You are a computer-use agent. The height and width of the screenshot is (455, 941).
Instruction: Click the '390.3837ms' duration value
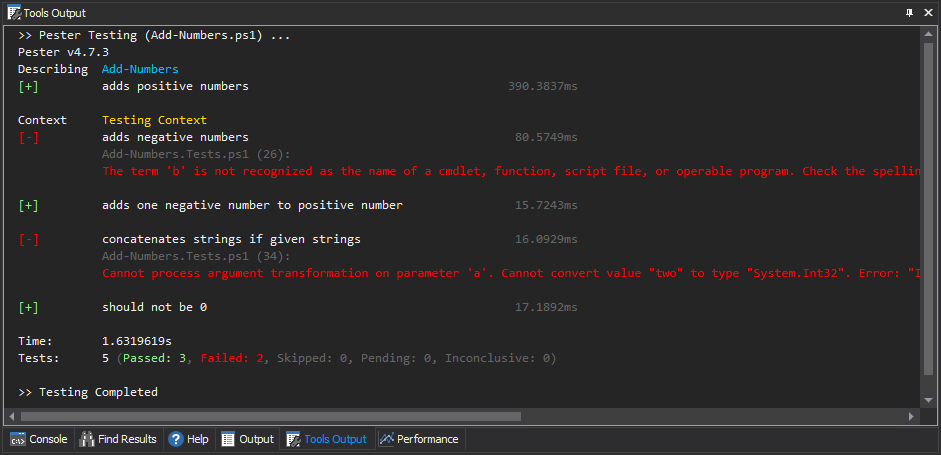point(543,86)
